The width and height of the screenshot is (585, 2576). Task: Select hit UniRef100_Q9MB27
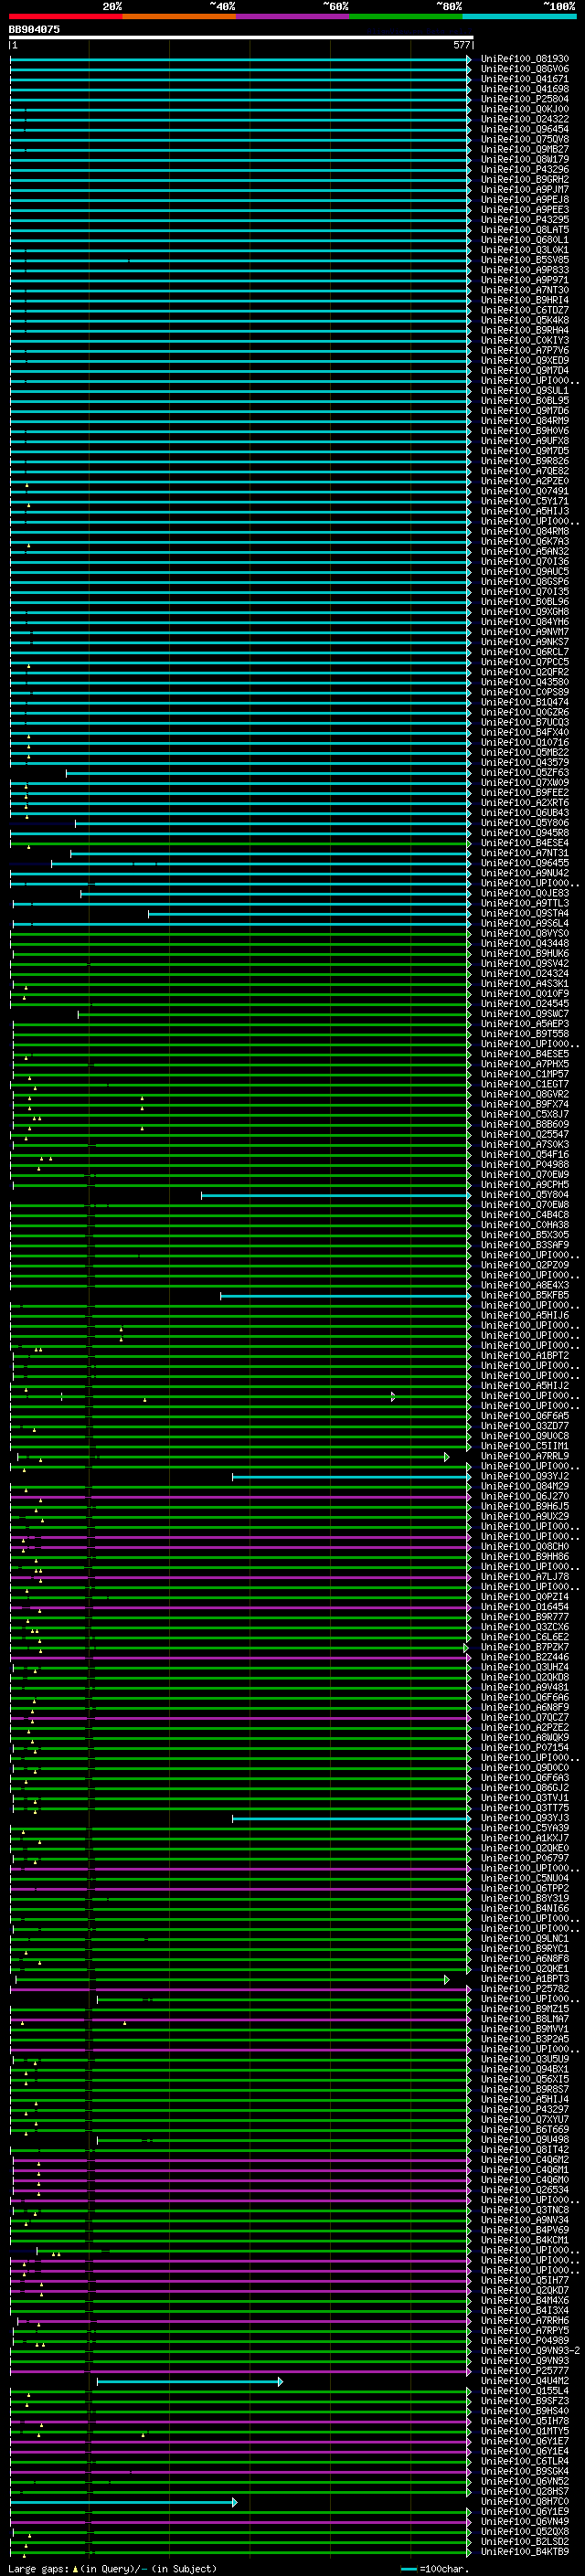click(525, 149)
